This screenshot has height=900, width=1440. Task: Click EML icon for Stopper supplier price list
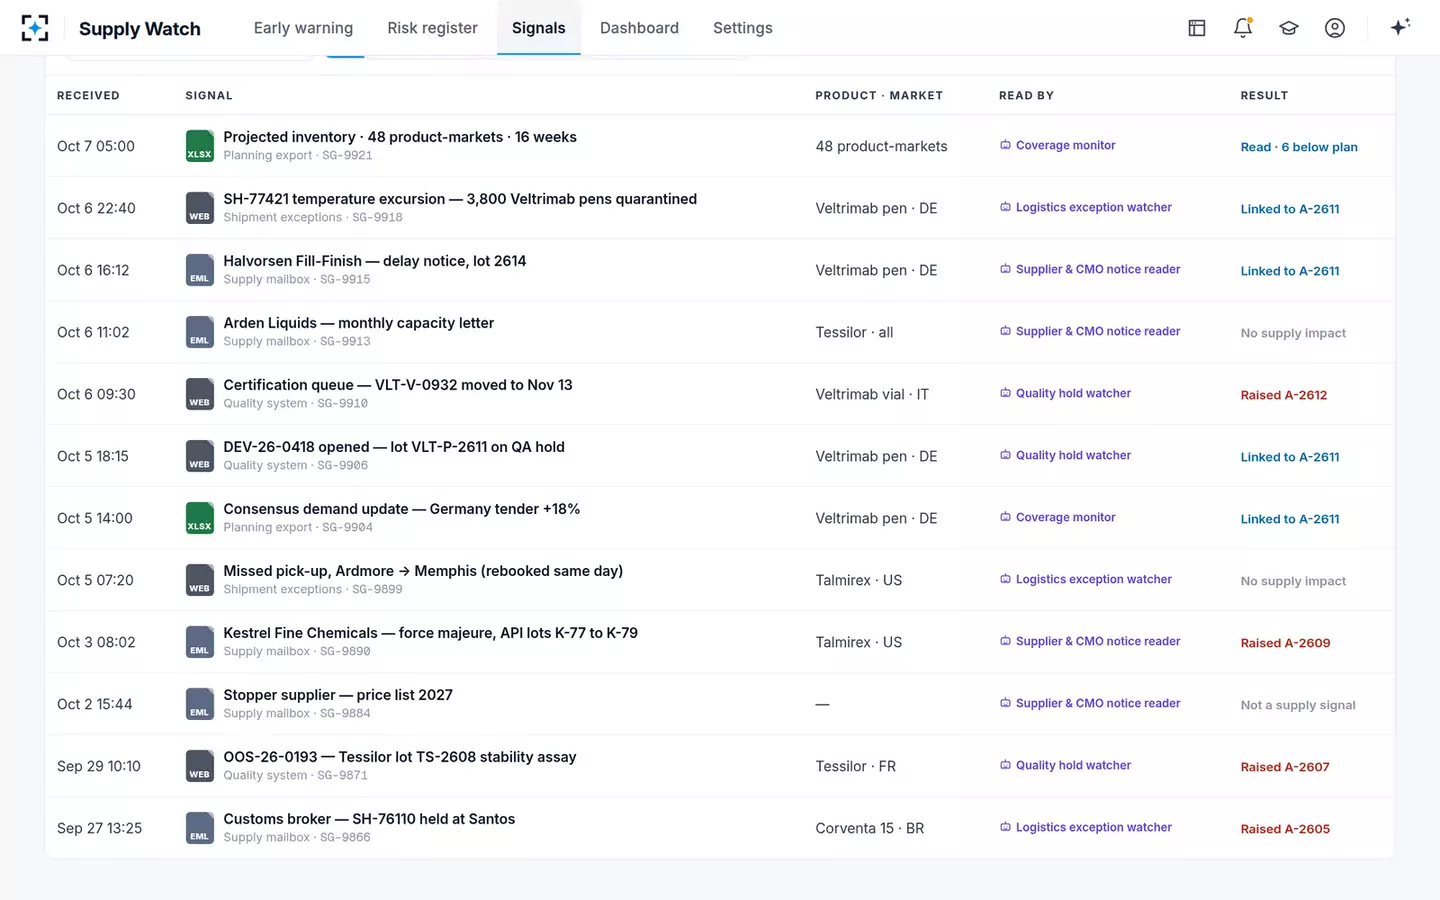[200, 704]
